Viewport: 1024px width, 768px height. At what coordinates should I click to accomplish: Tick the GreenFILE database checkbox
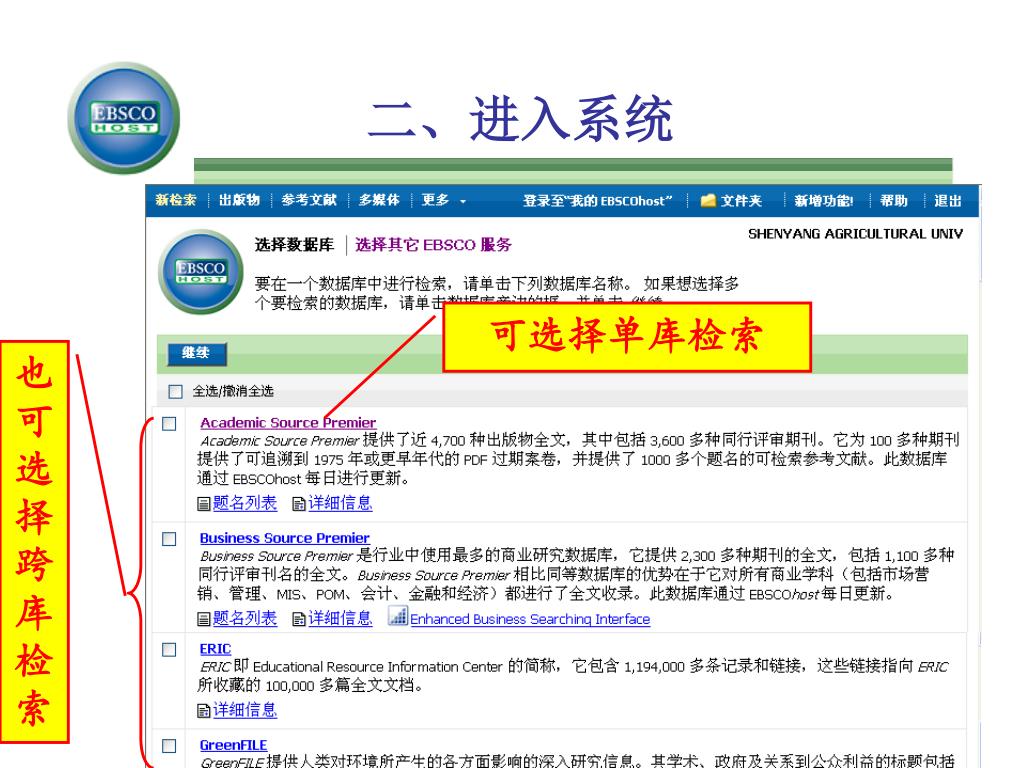coord(169,746)
